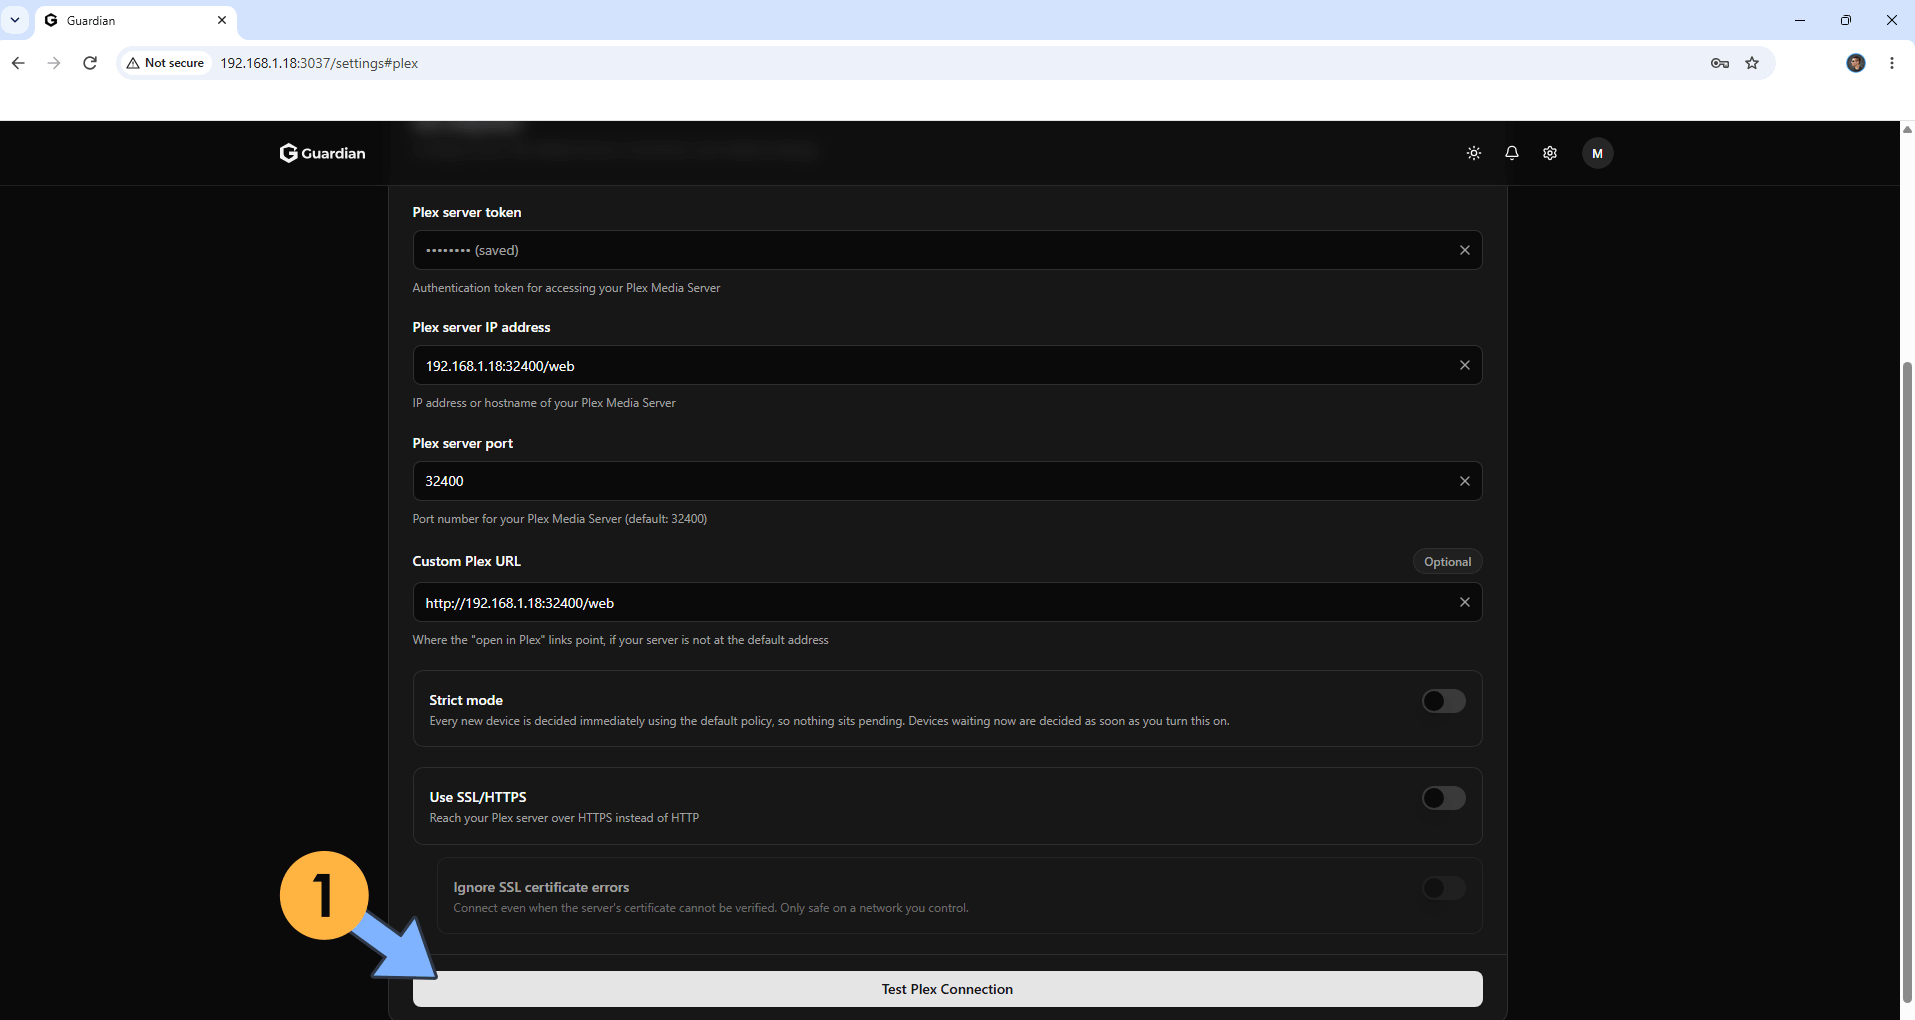
Task: Clear the Plex server IP address field
Action: (1465, 365)
